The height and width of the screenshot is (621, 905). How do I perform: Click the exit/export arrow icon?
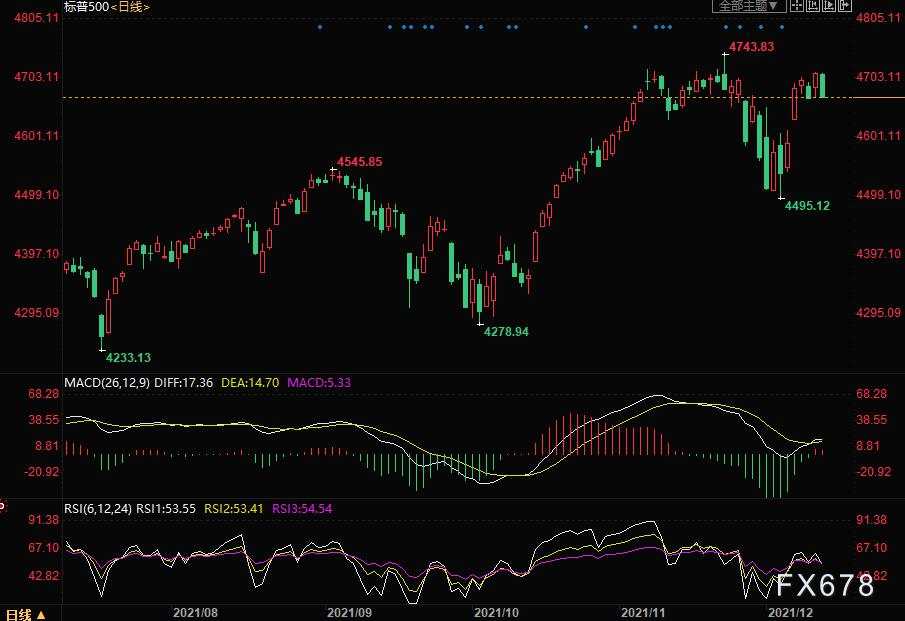tap(844, 6)
